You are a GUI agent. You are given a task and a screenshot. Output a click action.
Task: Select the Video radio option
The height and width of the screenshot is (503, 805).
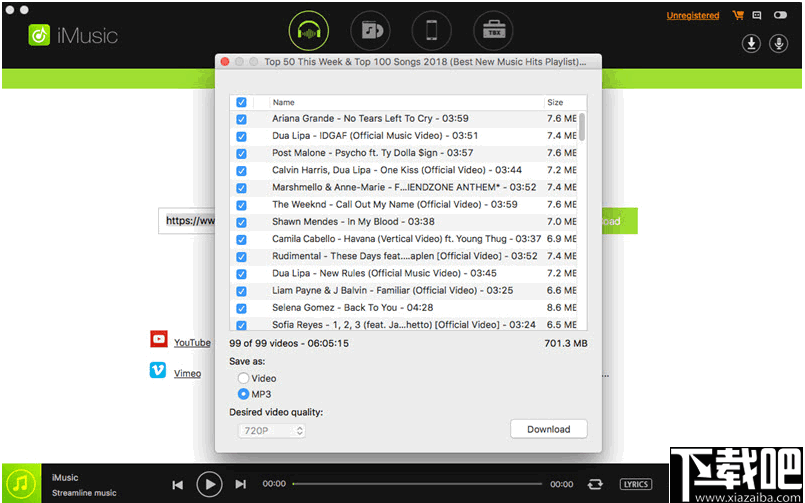[243, 378]
